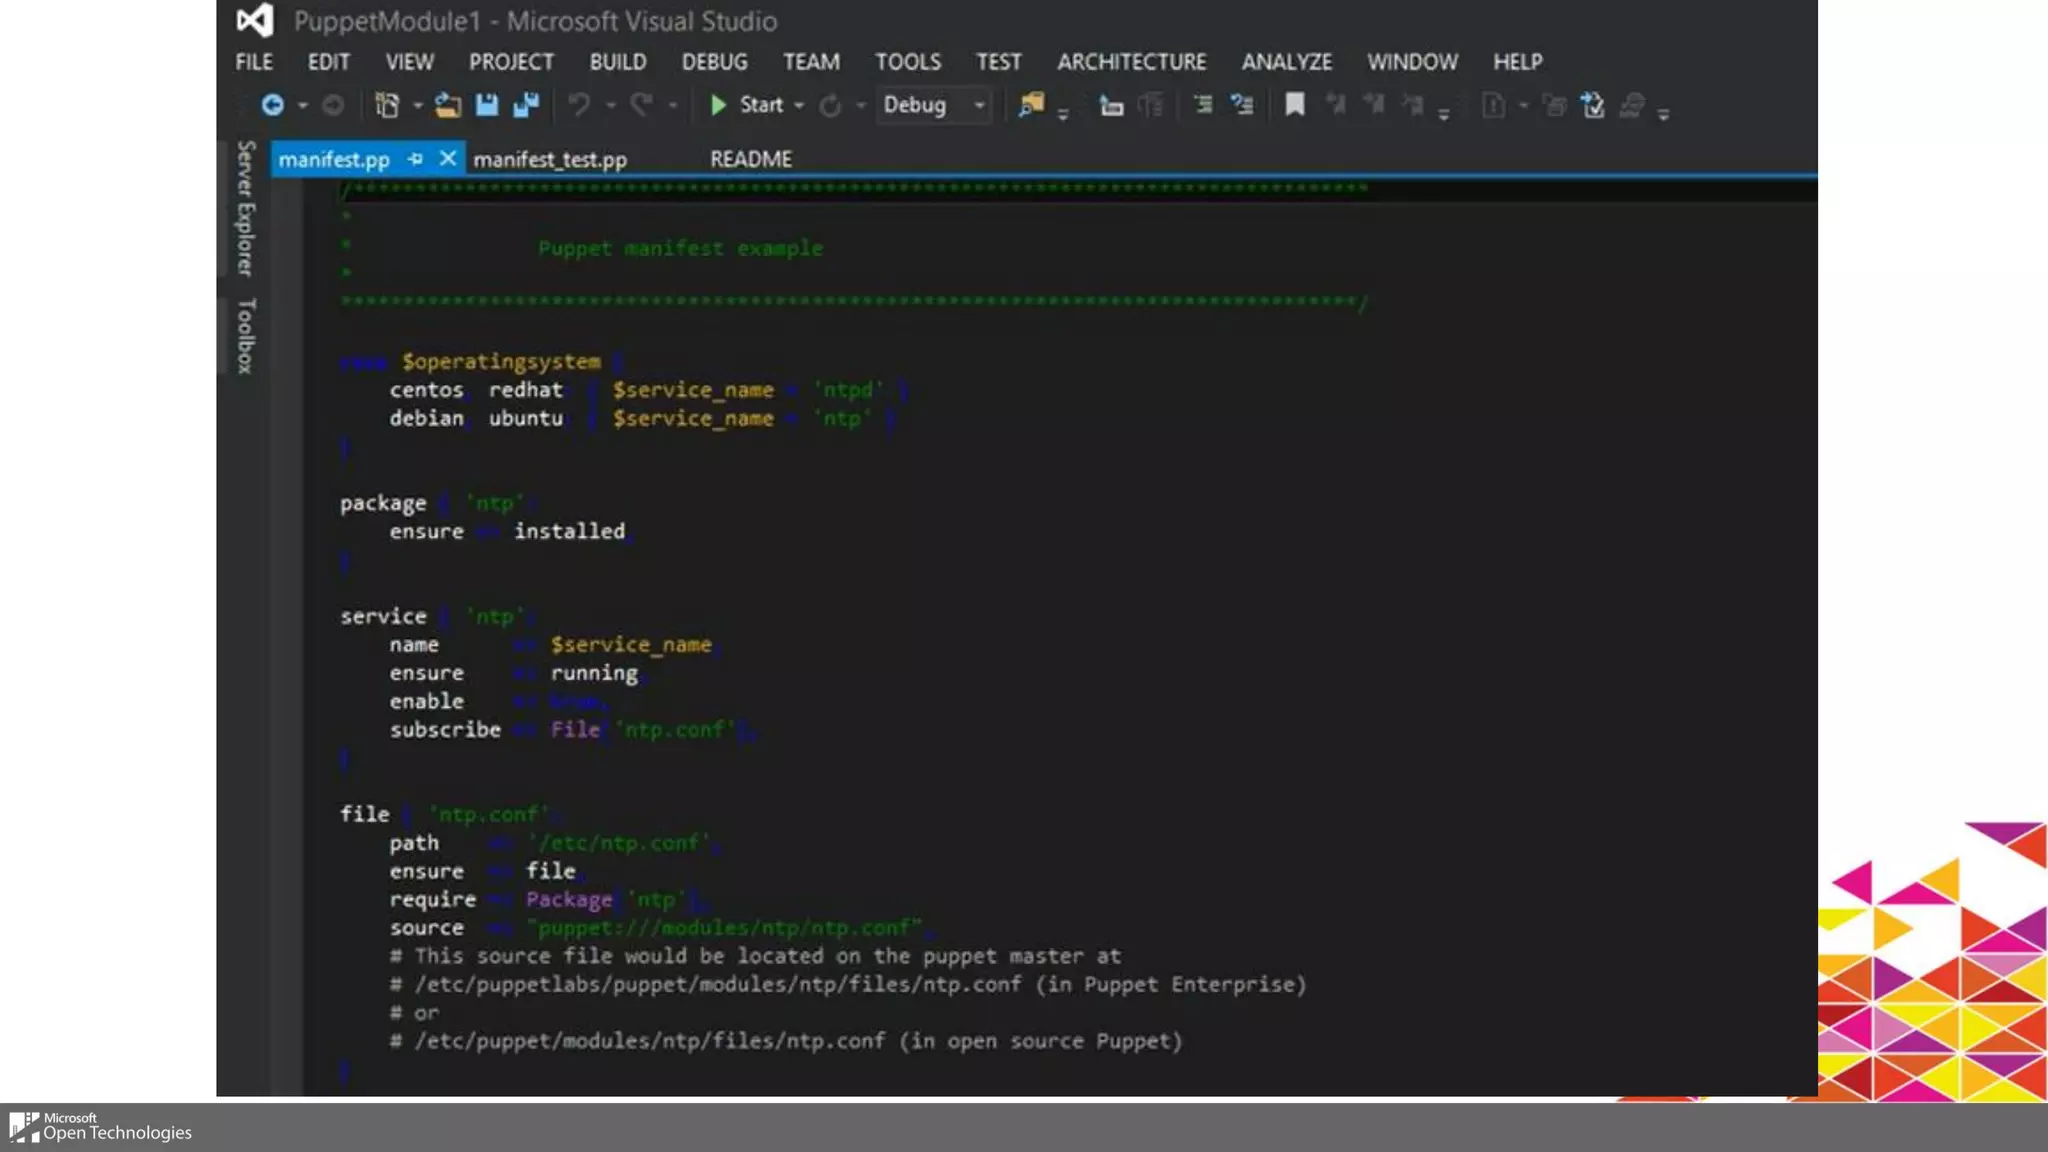Save manifest.pp using the floppy icon
The width and height of the screenshot is (2048, 1152).
coord(487,105)
